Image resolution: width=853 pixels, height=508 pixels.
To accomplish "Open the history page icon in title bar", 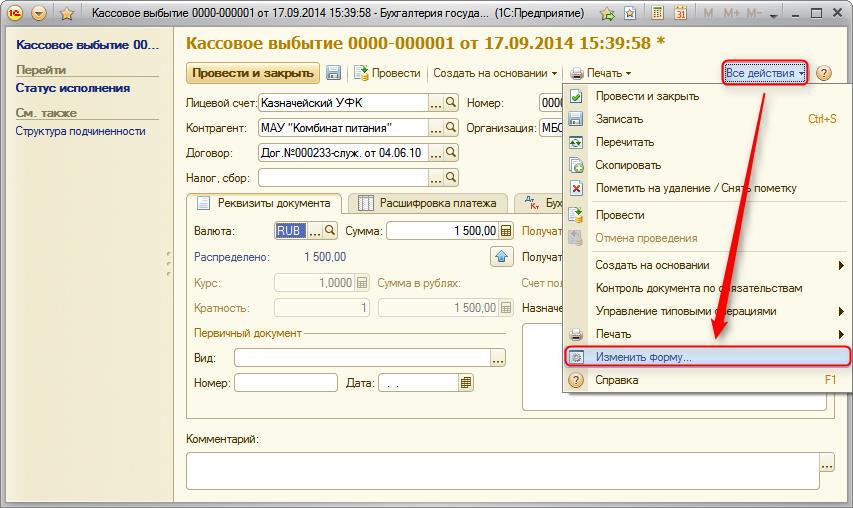I will pyautogui.click(x=630, y=13).
